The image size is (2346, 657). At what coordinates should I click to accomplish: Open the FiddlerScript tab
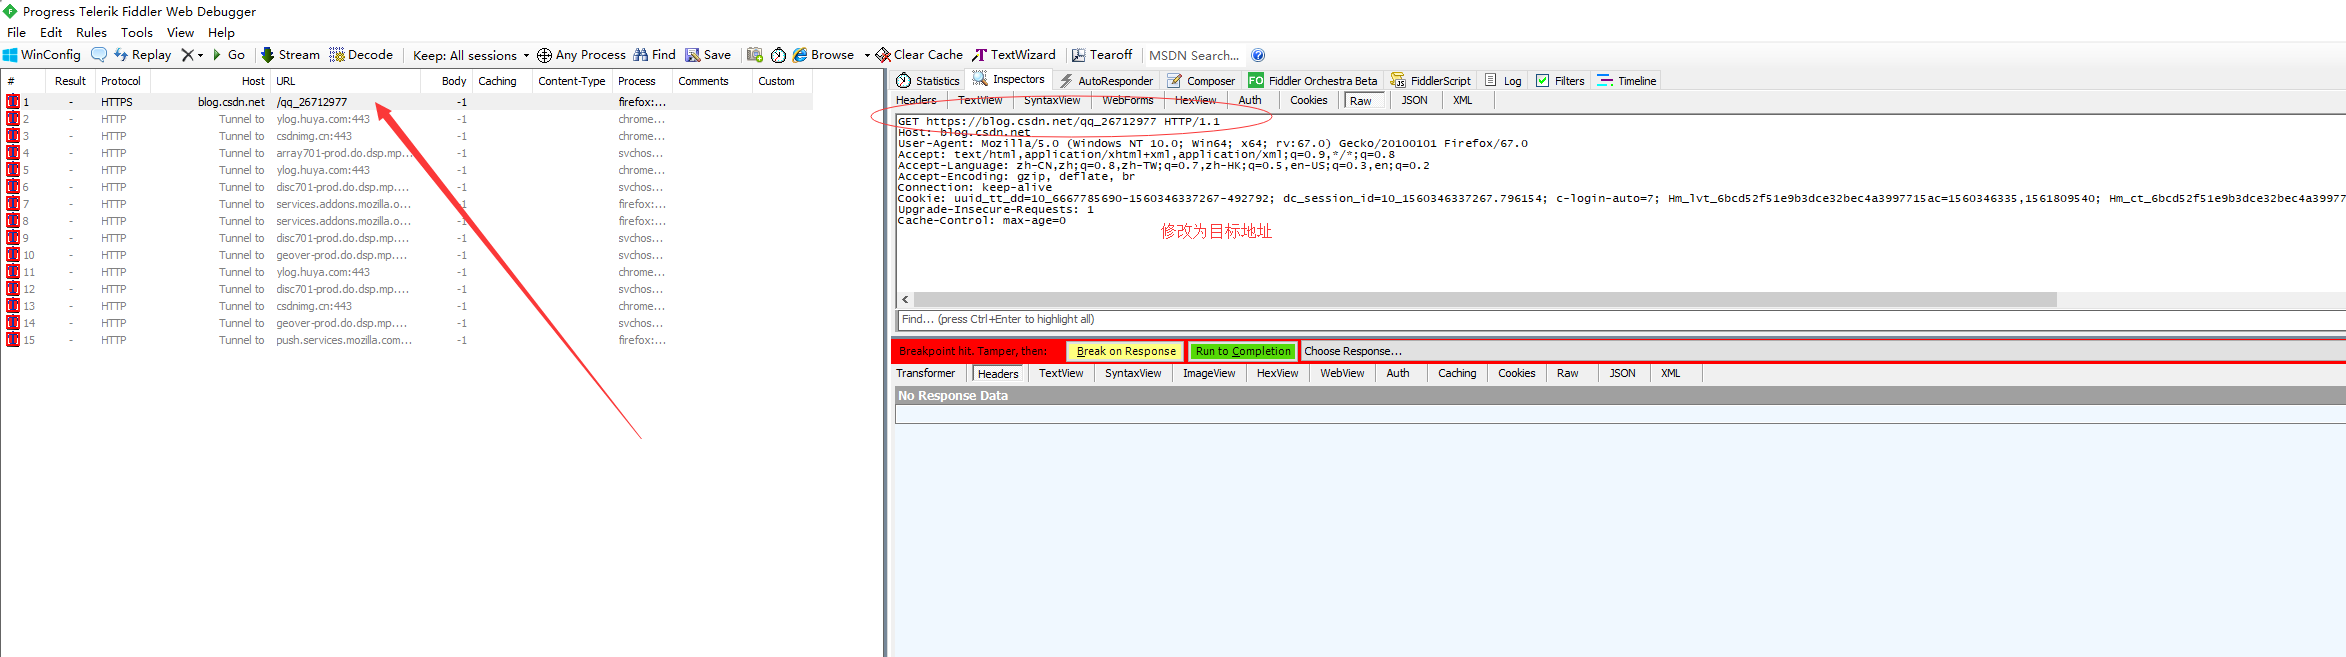(1431, 81)
